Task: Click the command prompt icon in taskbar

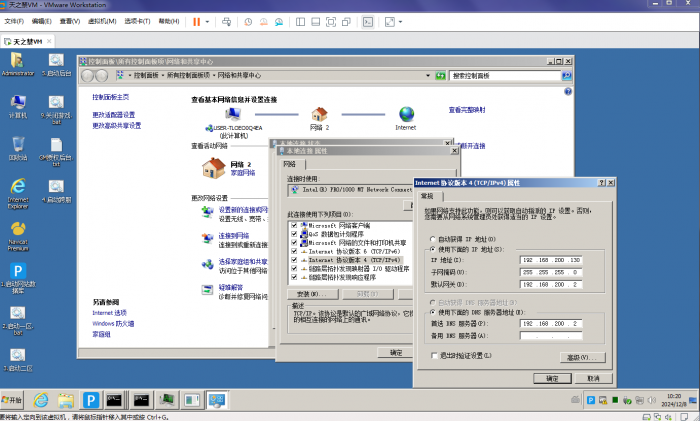Action: coord(115,400)
